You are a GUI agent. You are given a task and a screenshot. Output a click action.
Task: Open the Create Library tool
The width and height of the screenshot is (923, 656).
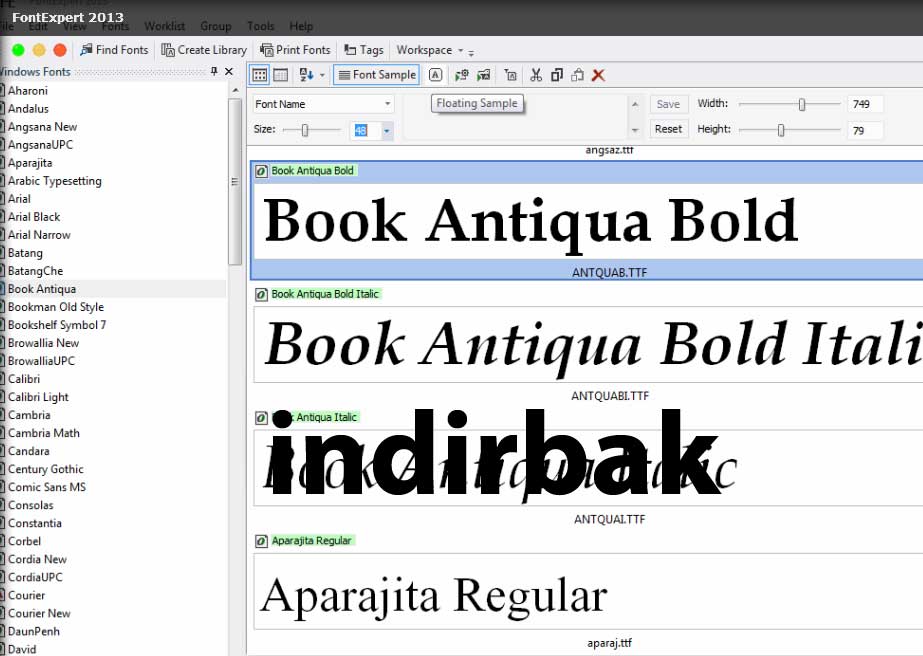click(204, 50)
